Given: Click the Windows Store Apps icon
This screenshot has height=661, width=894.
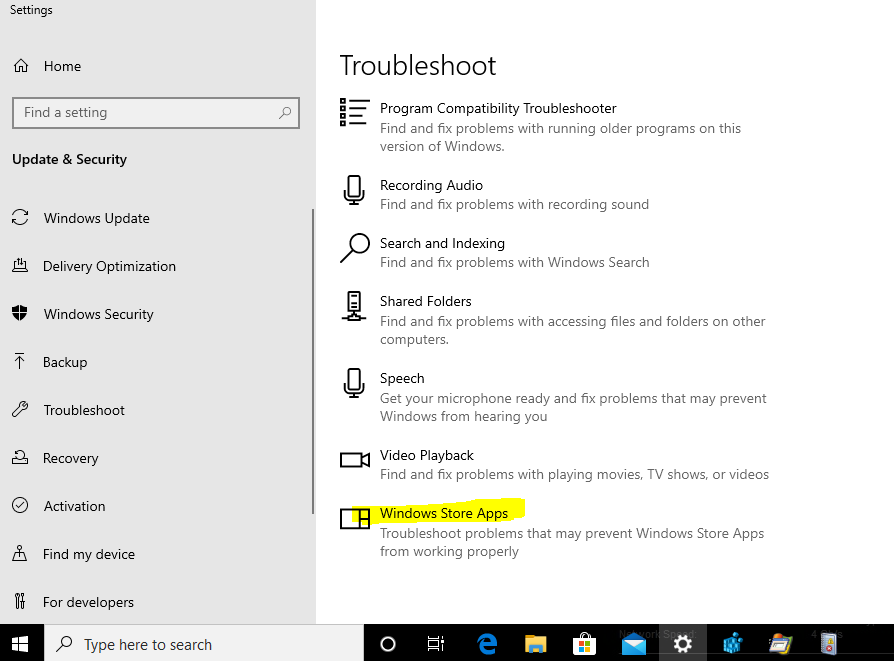Looking at the screenshot, I should [355, 518].
